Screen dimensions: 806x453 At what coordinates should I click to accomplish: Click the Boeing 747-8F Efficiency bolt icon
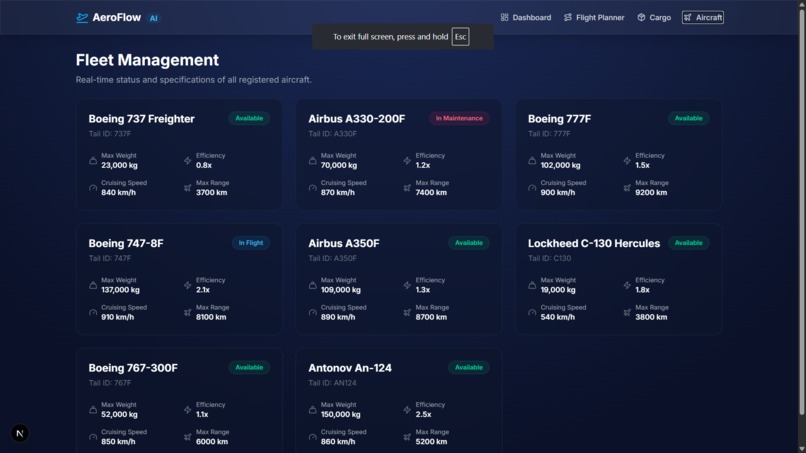(188, 285)
